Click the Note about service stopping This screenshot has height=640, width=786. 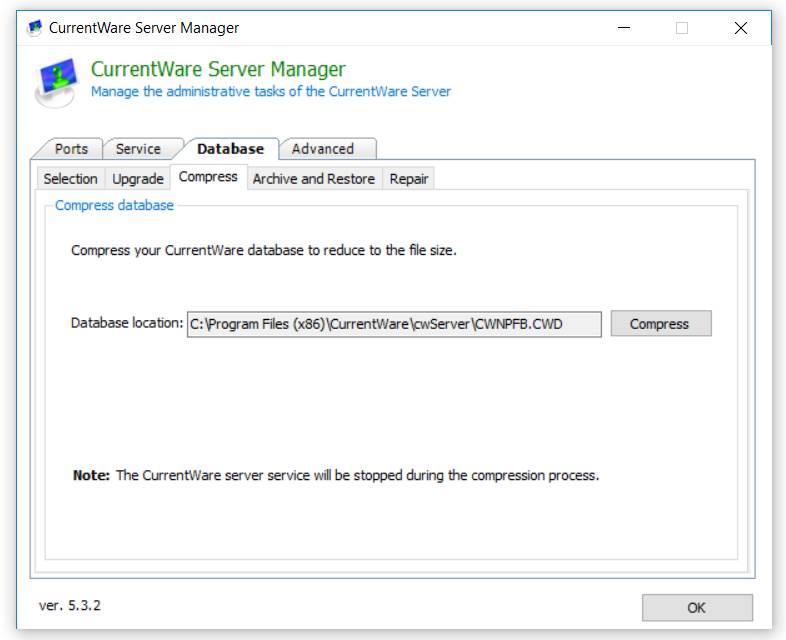[x=336, y=475]
